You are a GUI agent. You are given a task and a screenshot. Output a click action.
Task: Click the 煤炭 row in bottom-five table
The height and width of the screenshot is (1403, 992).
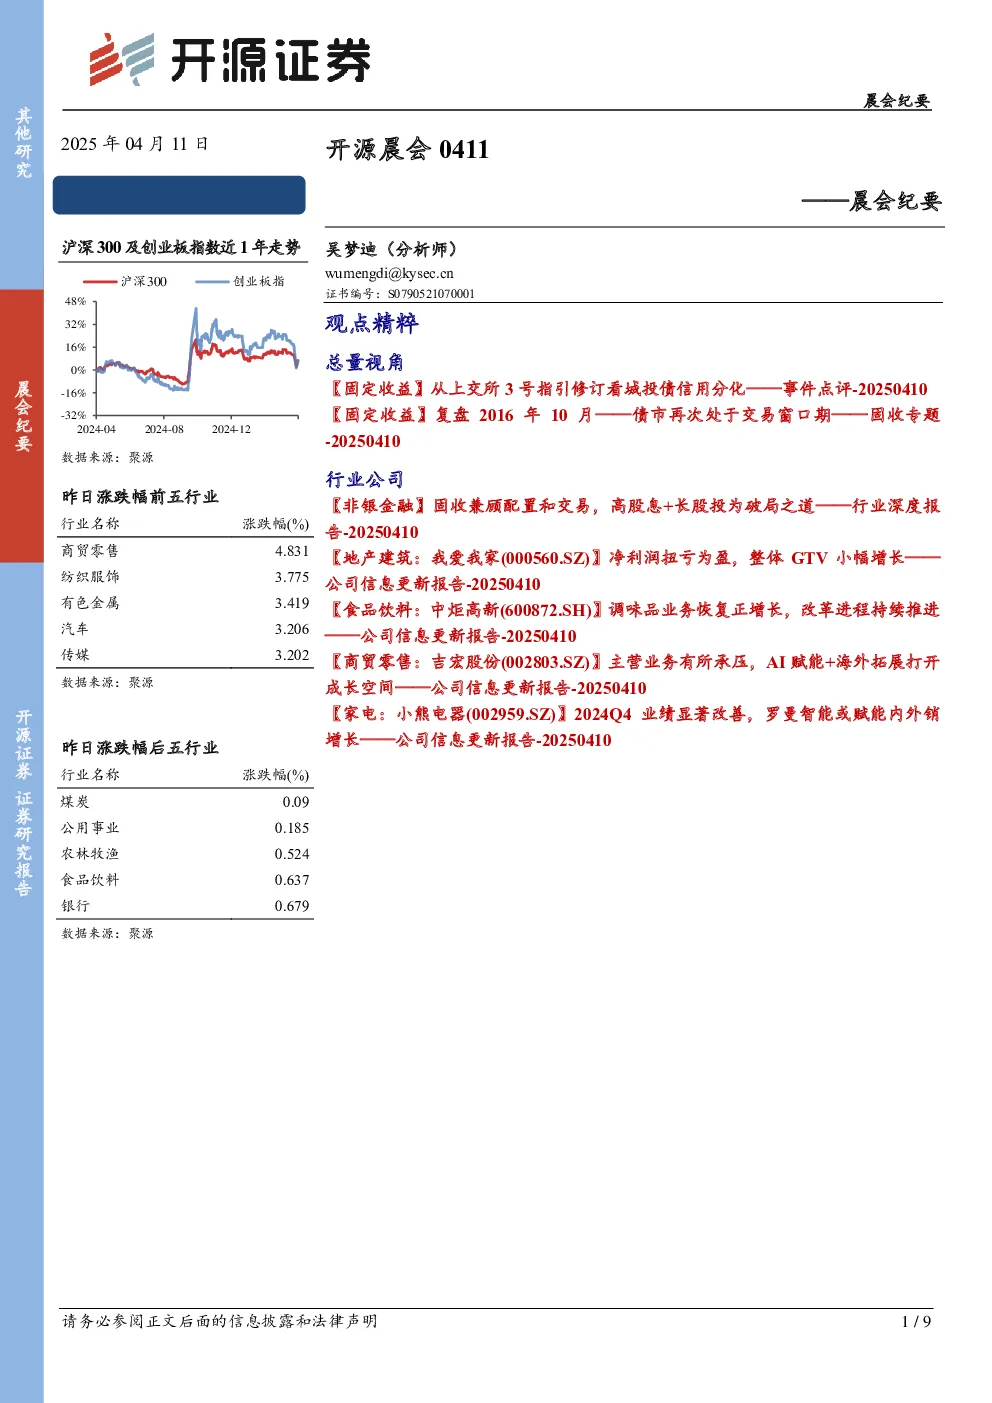pyautogui.click(x=185, y=802)
